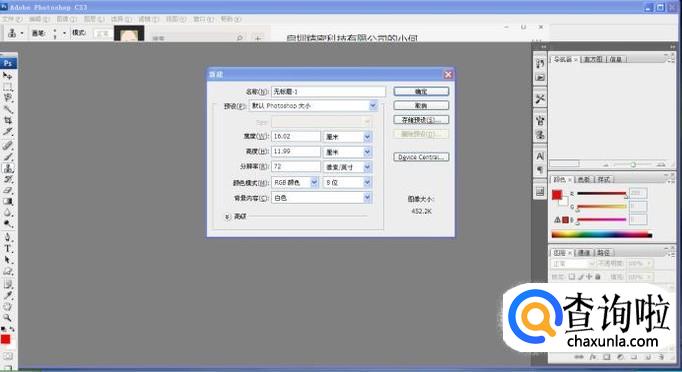Click the red foreground color swatch in toolbox

click(6, 339)
